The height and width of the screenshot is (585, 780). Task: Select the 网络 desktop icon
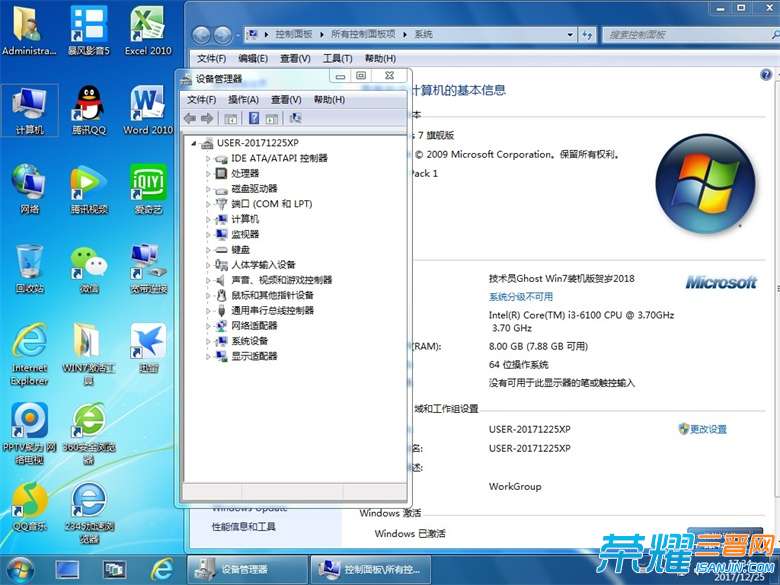point(29,189)
